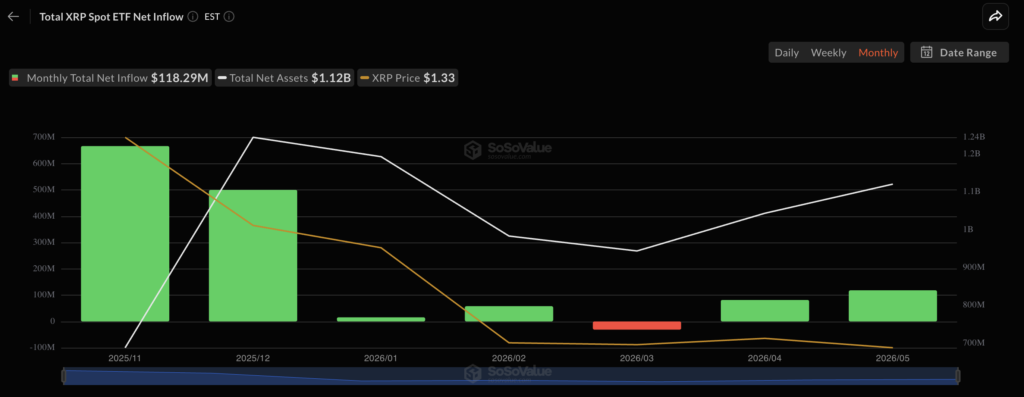
Task: Click the small 2026/01 inflow bar
Action: pyautogui.click(x=381, y=319)
